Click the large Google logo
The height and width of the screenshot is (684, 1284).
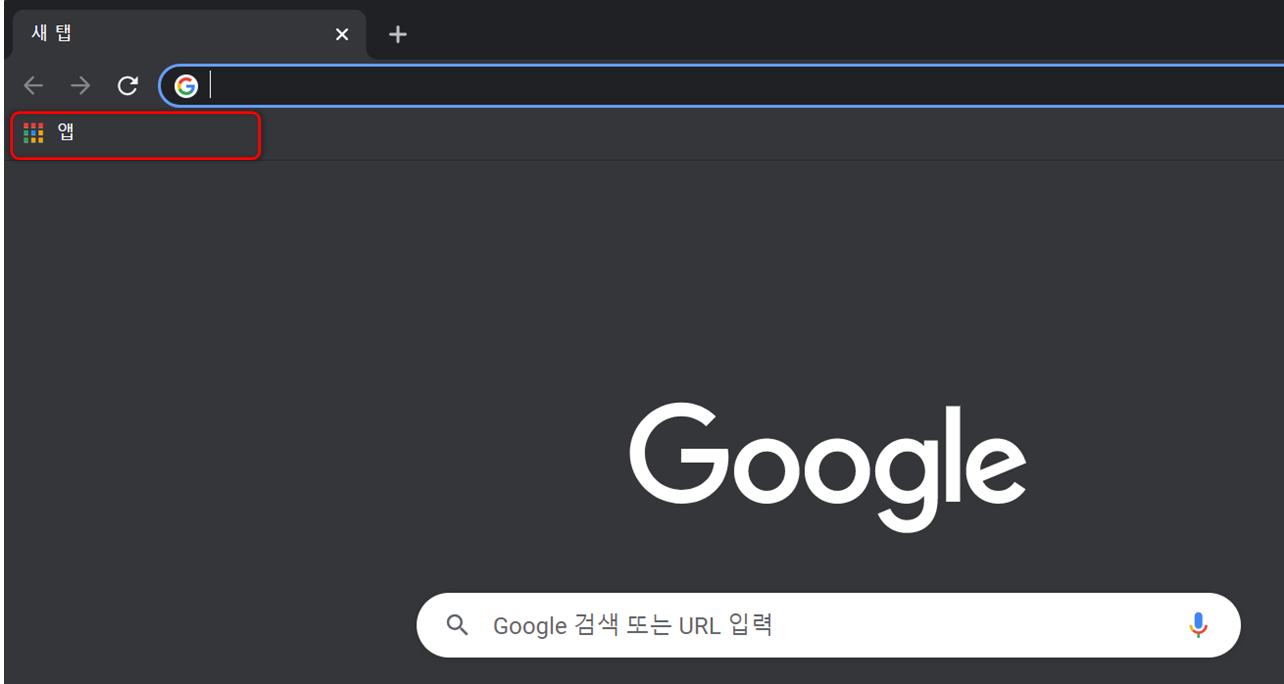click(828, 466)
